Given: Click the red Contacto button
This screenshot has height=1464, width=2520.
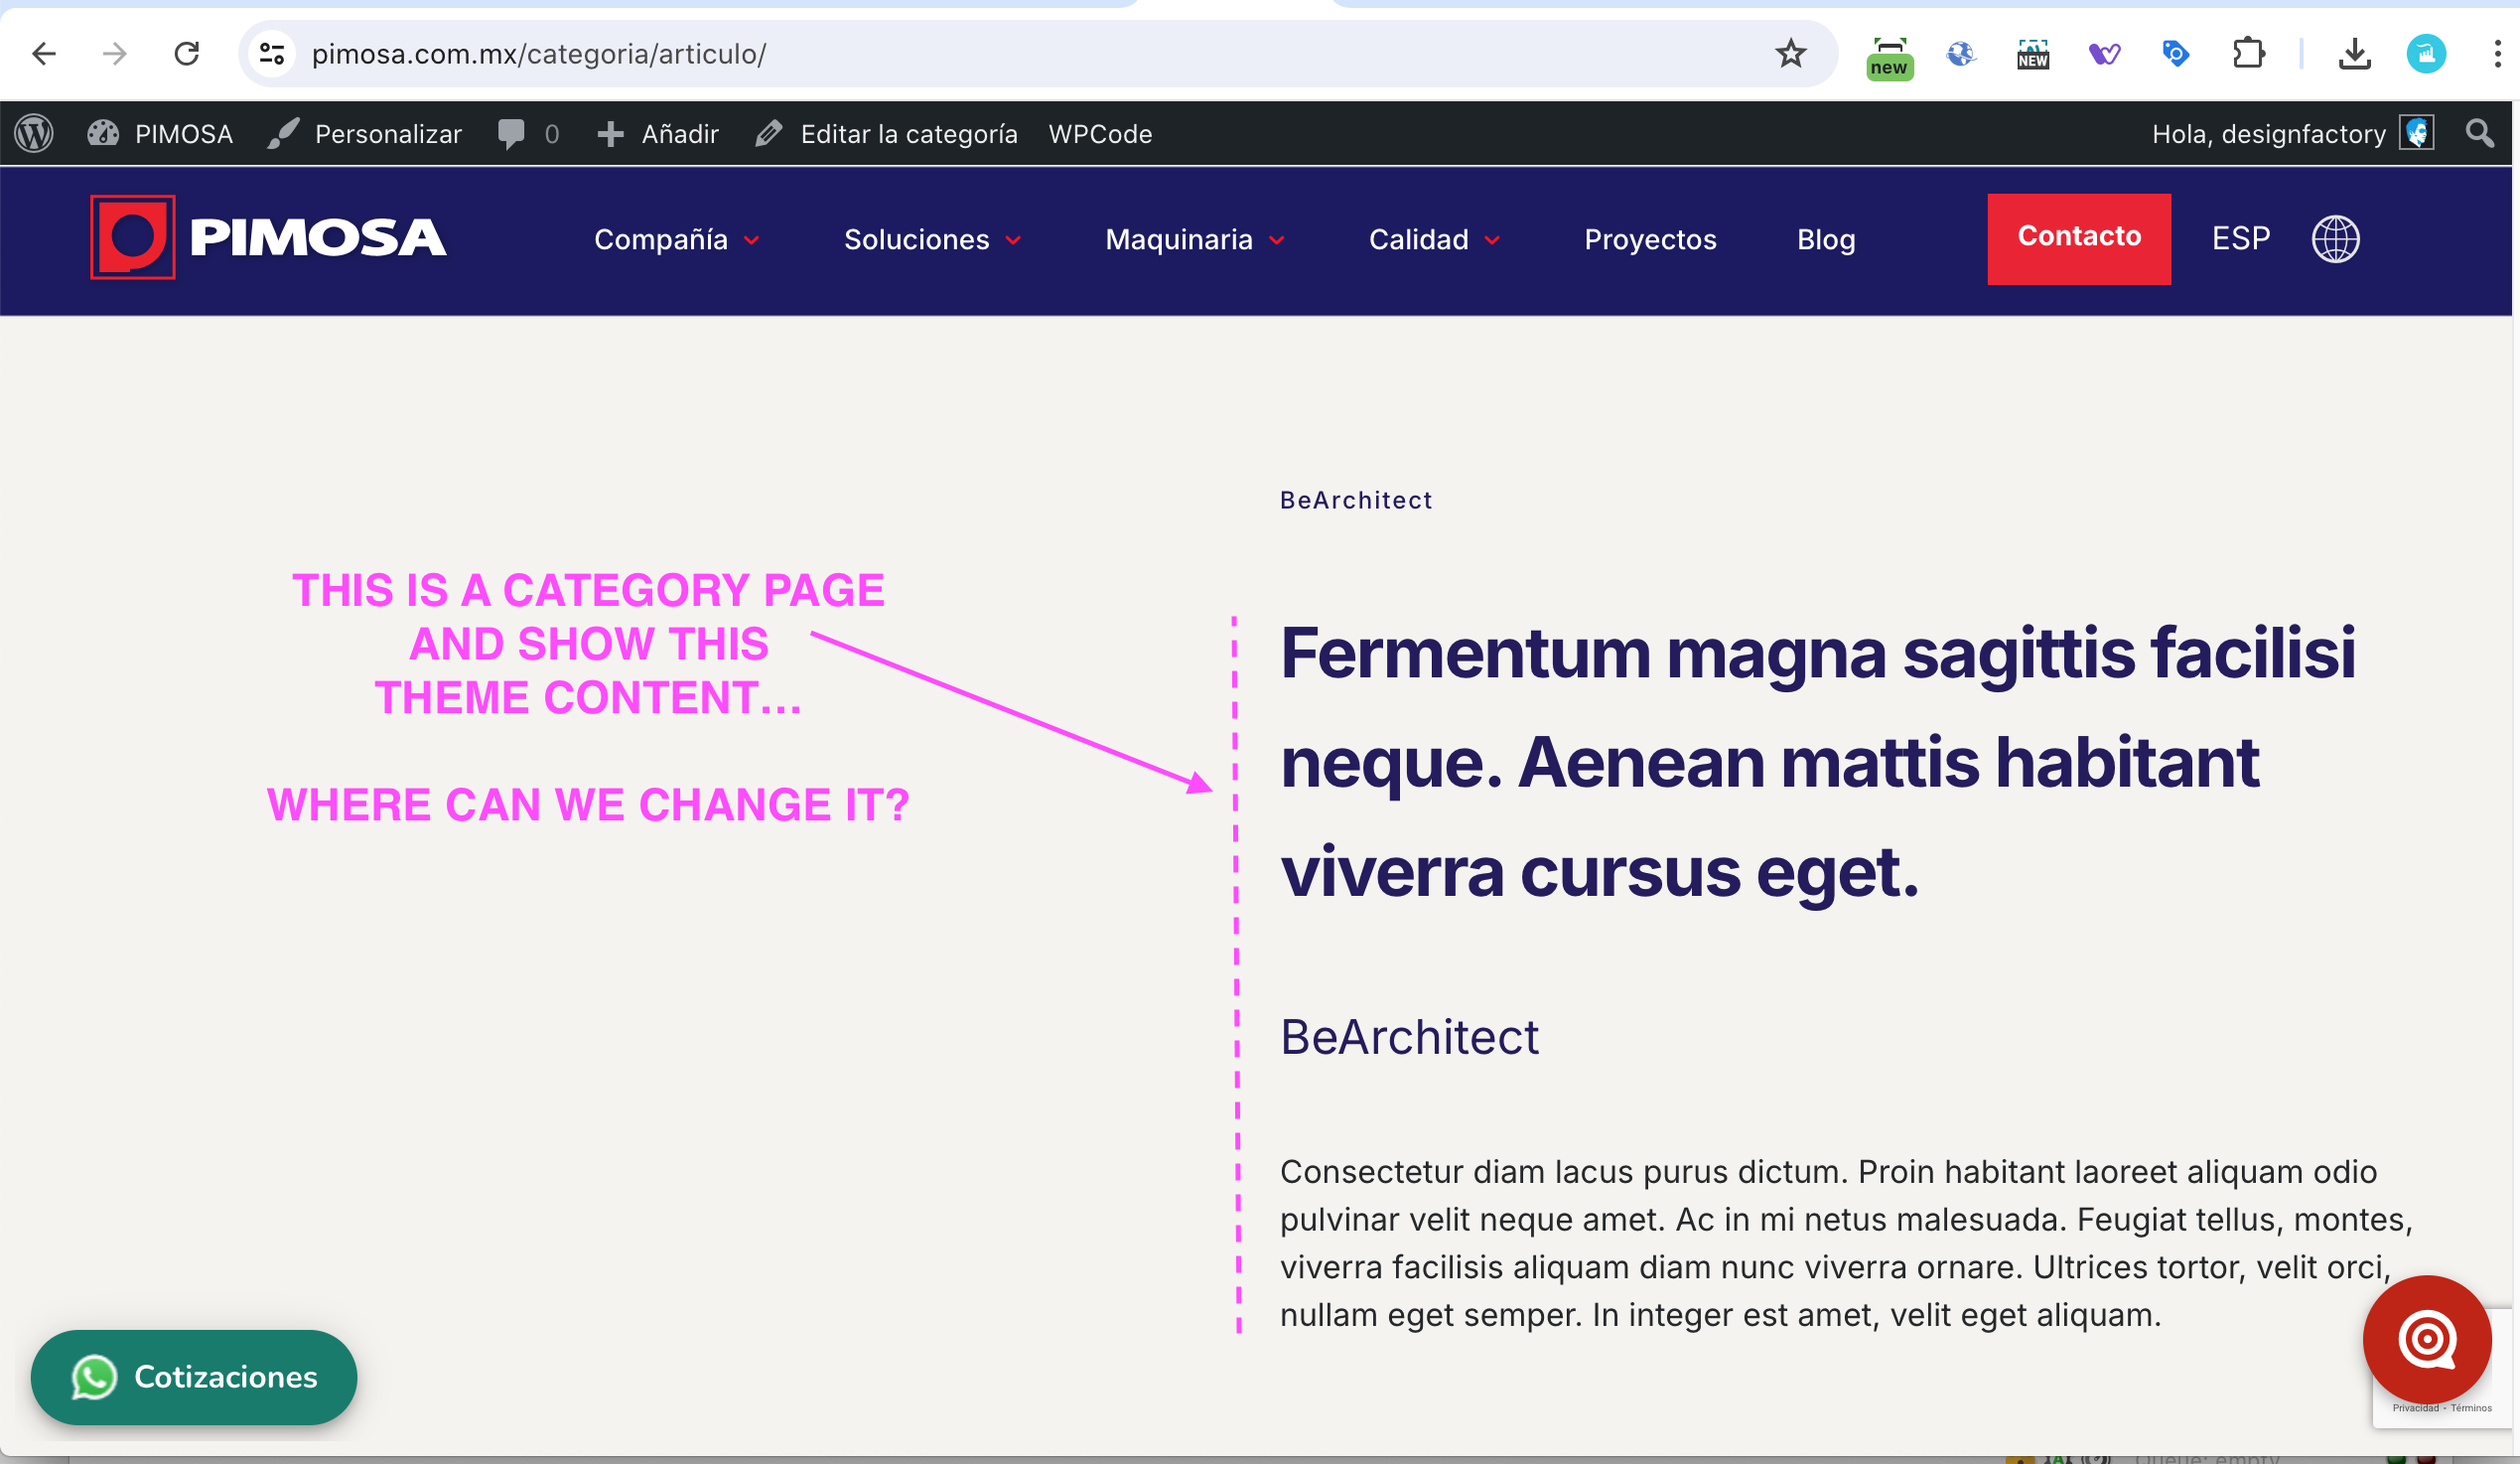Looking at the screenshot, I should point(2079,238).
